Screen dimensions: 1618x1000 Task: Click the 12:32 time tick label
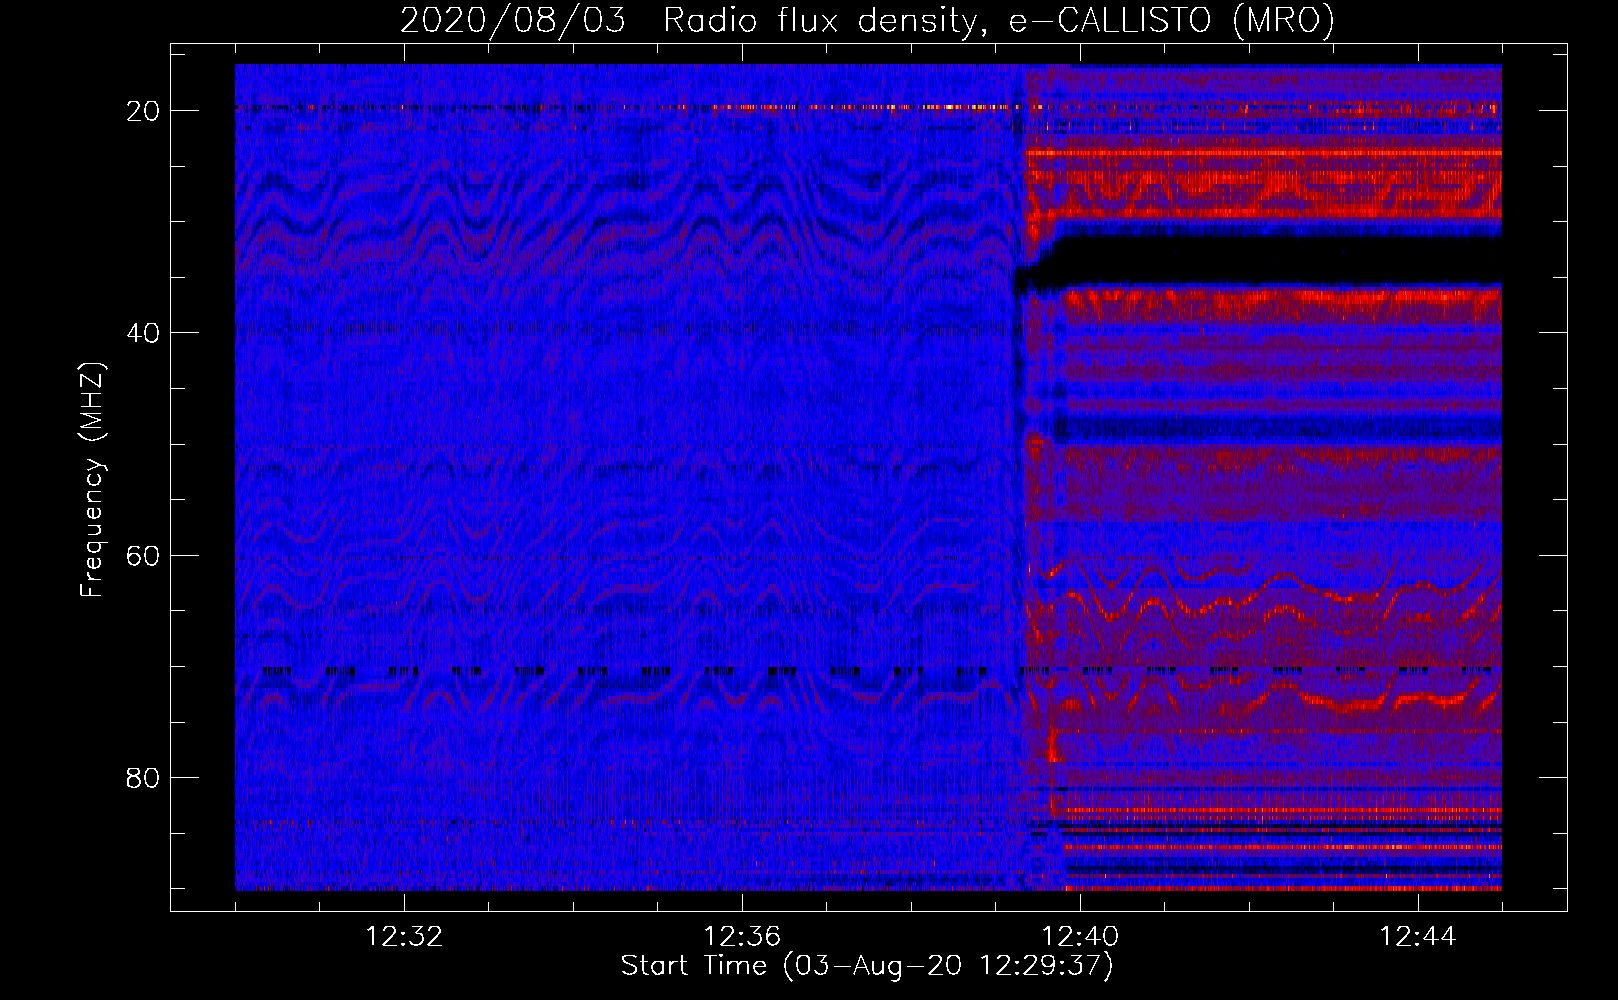coord(404,937)
